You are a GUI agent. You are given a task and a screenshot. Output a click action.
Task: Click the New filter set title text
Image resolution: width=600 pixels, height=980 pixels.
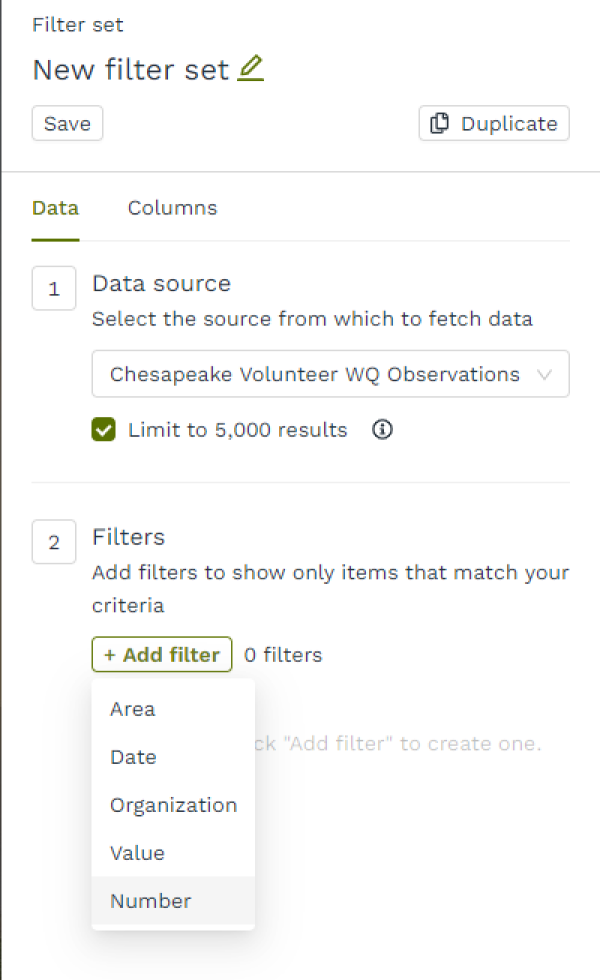(x=130, y=69)
